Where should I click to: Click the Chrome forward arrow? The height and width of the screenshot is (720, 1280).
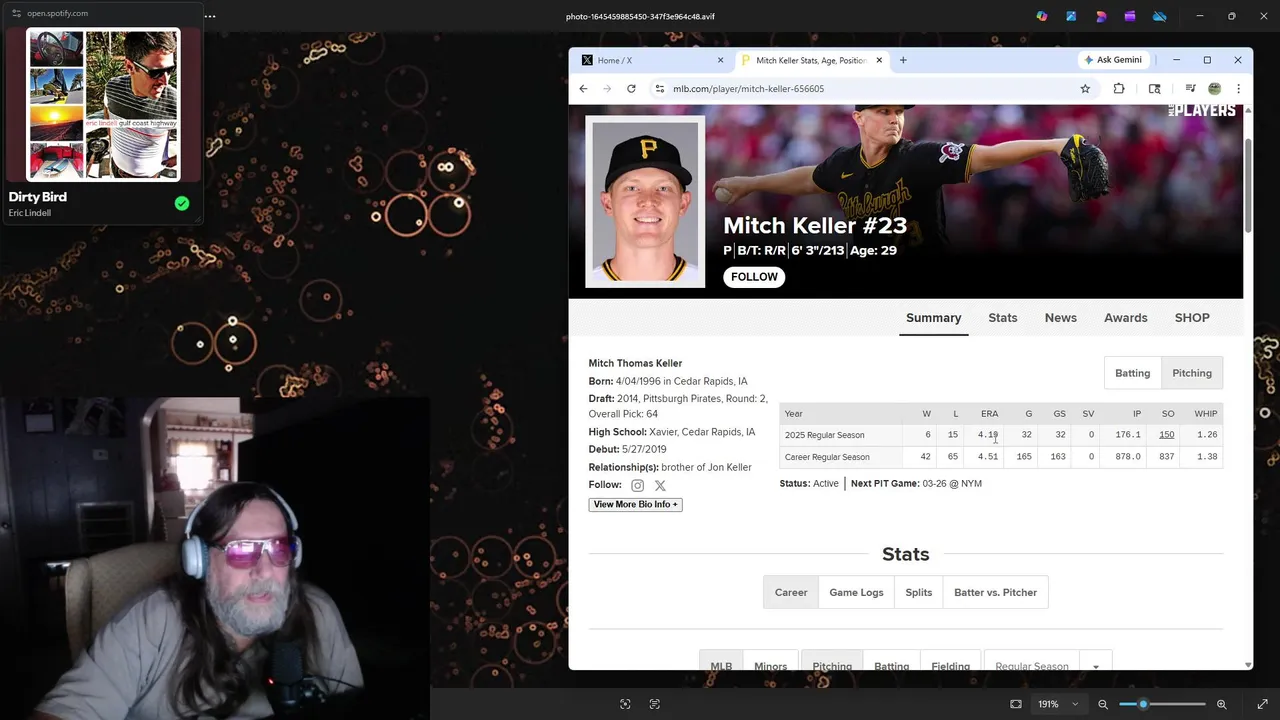[607, 88]
